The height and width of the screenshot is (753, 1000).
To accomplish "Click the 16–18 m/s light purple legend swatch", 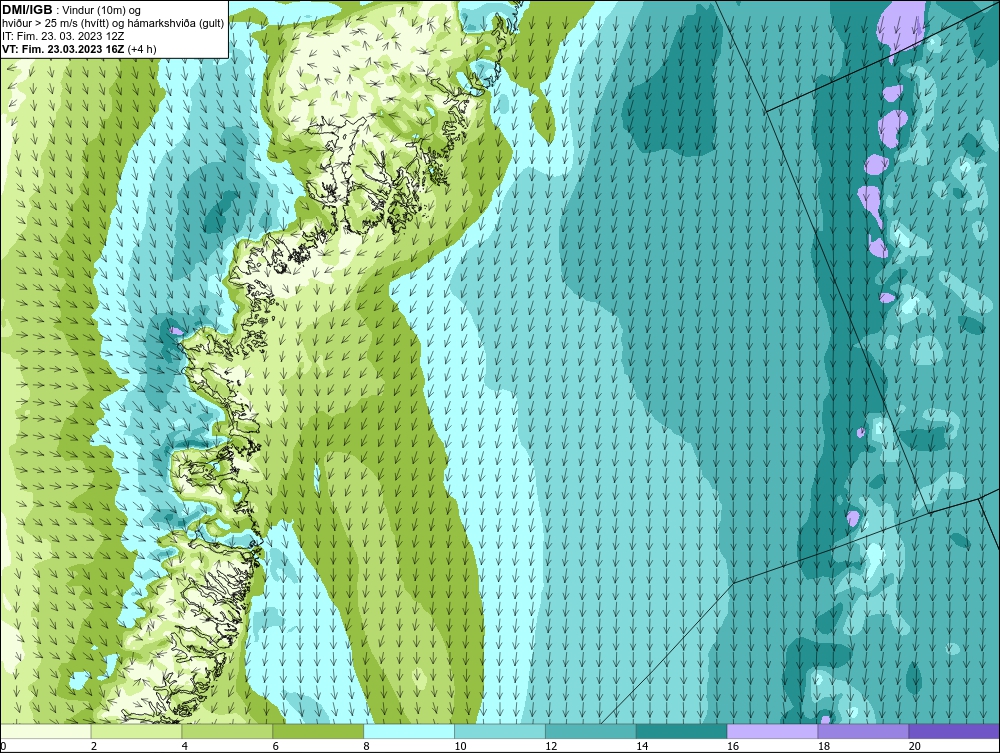I will [x=772, y=731].
